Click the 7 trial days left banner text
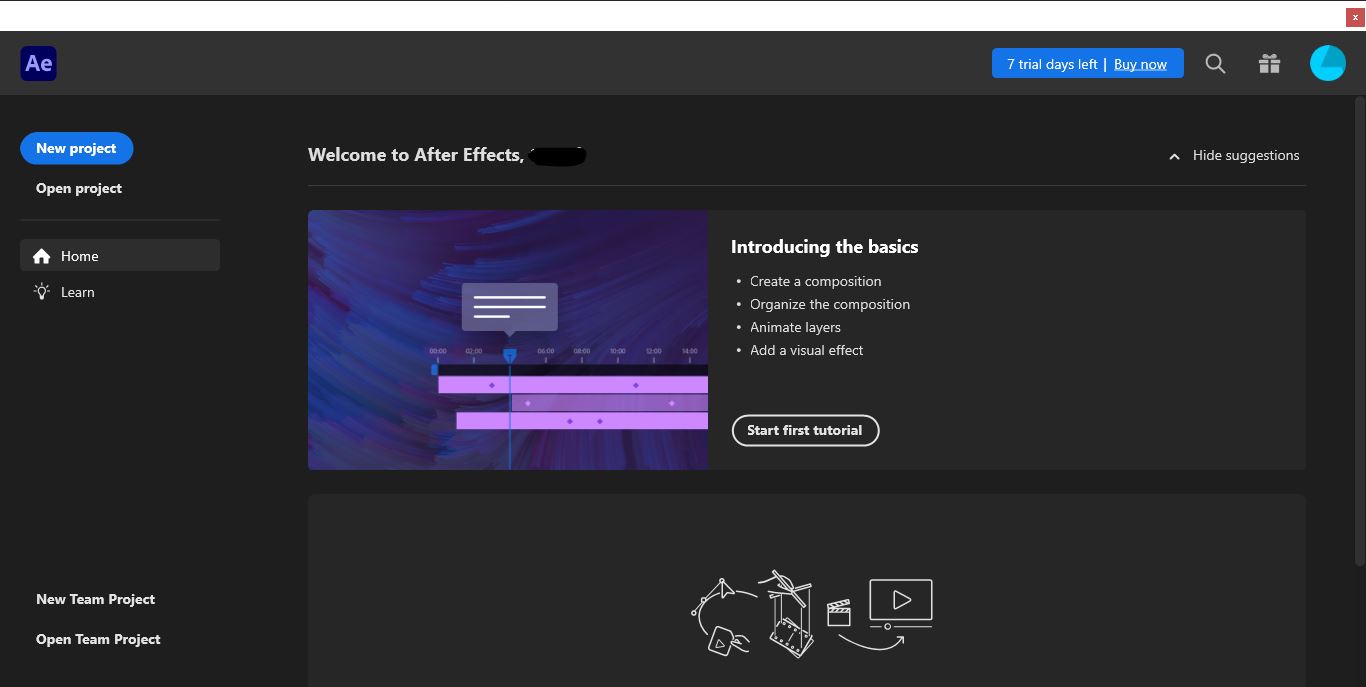The image size is (1366, 687). click(x=1052, y=64)
